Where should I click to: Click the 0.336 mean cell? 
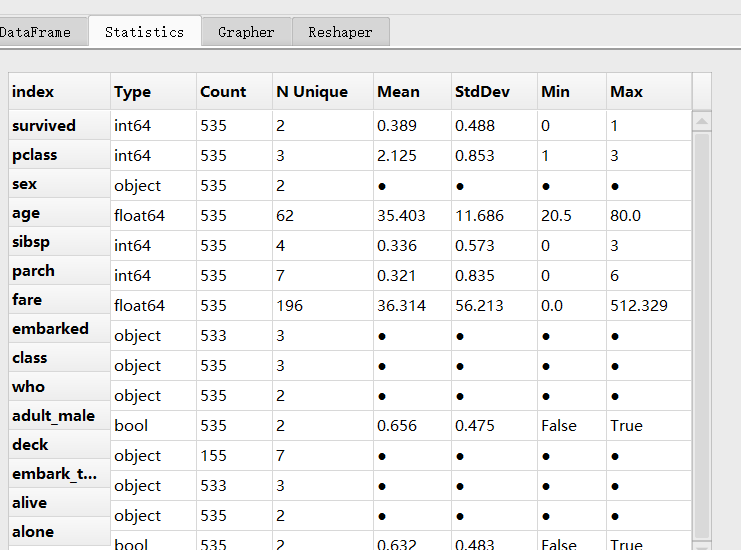coord(413,246)
